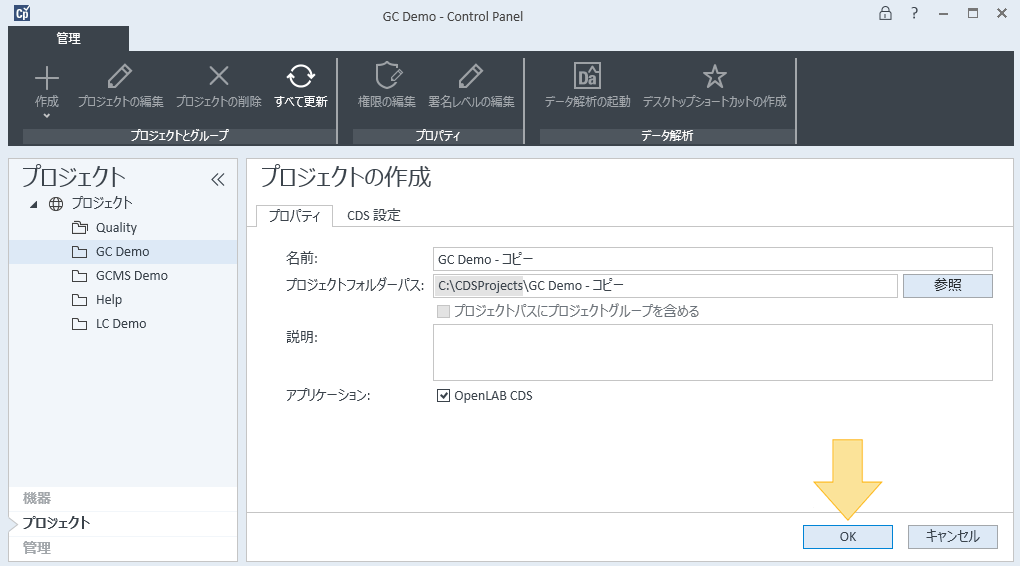Maximize the Control Panel window
Screen dimensions: 1020x566
(973, 13)
